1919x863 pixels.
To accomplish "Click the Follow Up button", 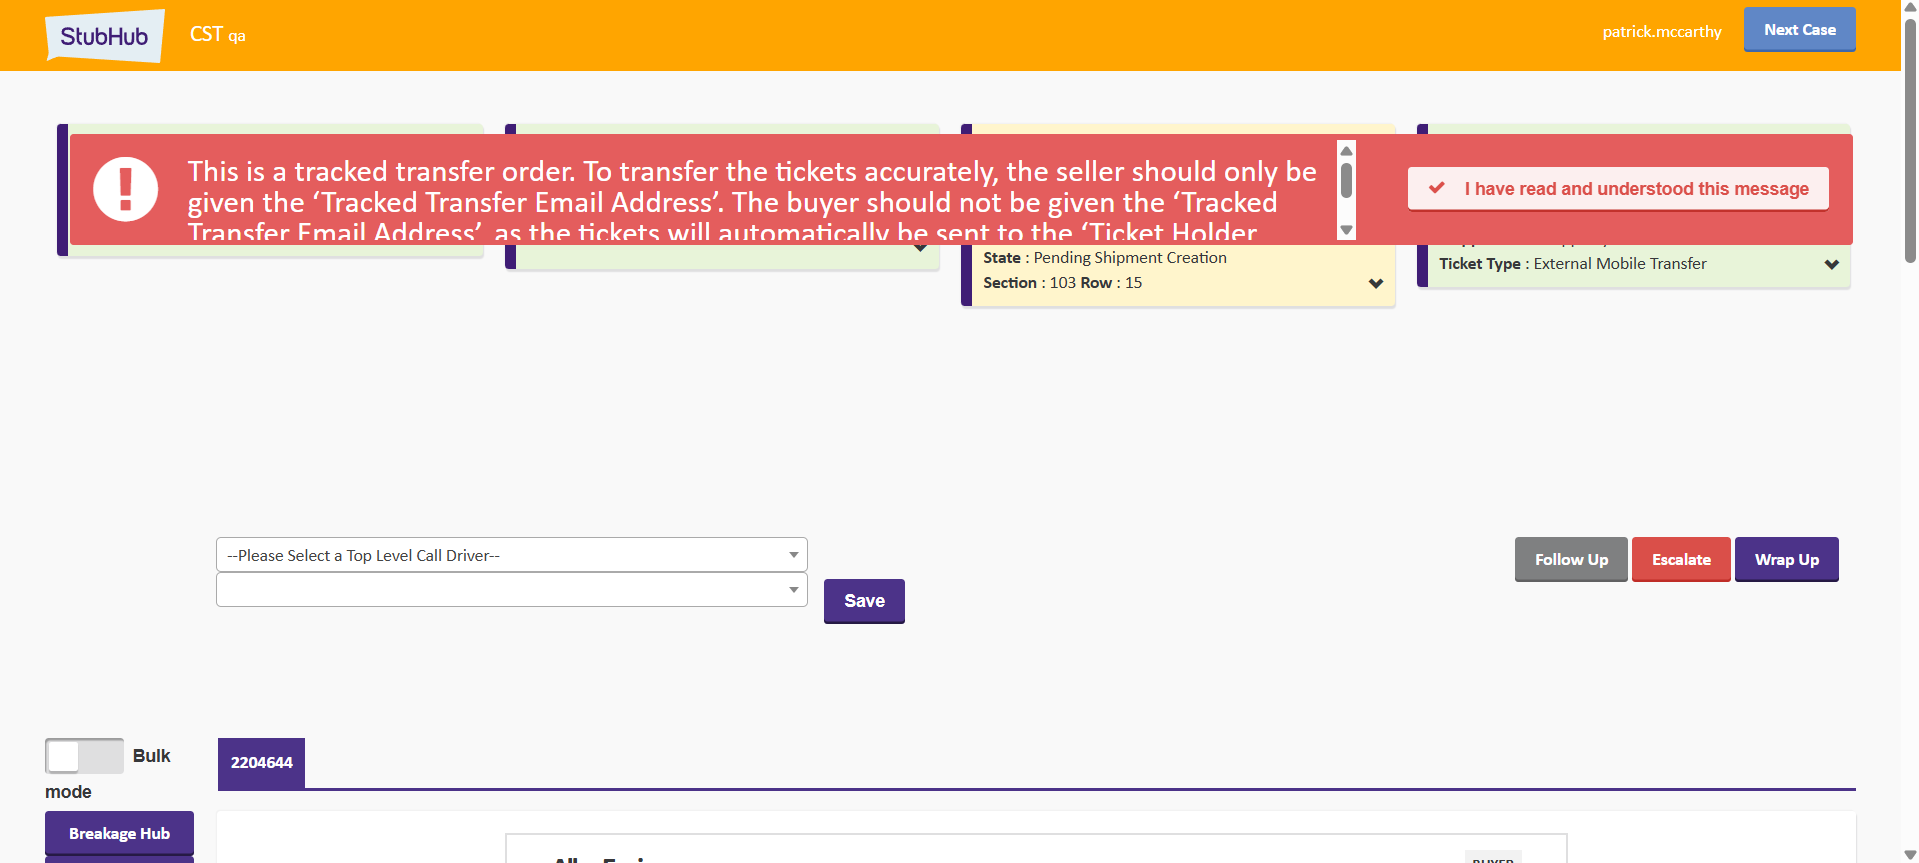I will 1571,560.
